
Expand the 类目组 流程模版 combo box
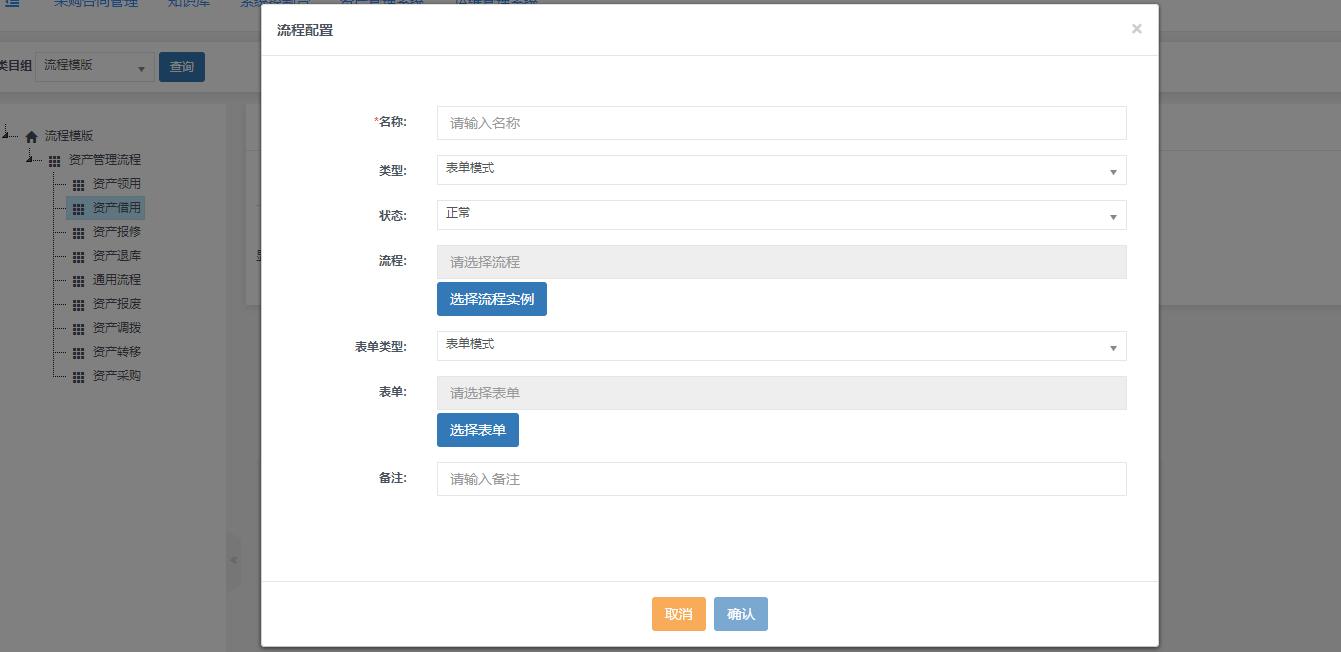tap(95, 66)
